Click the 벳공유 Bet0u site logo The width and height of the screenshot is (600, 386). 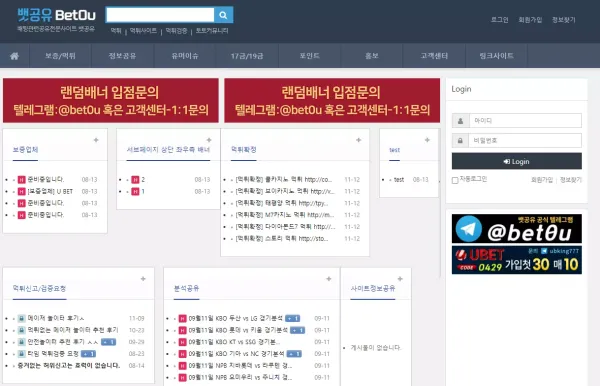(x=56, y=15)
